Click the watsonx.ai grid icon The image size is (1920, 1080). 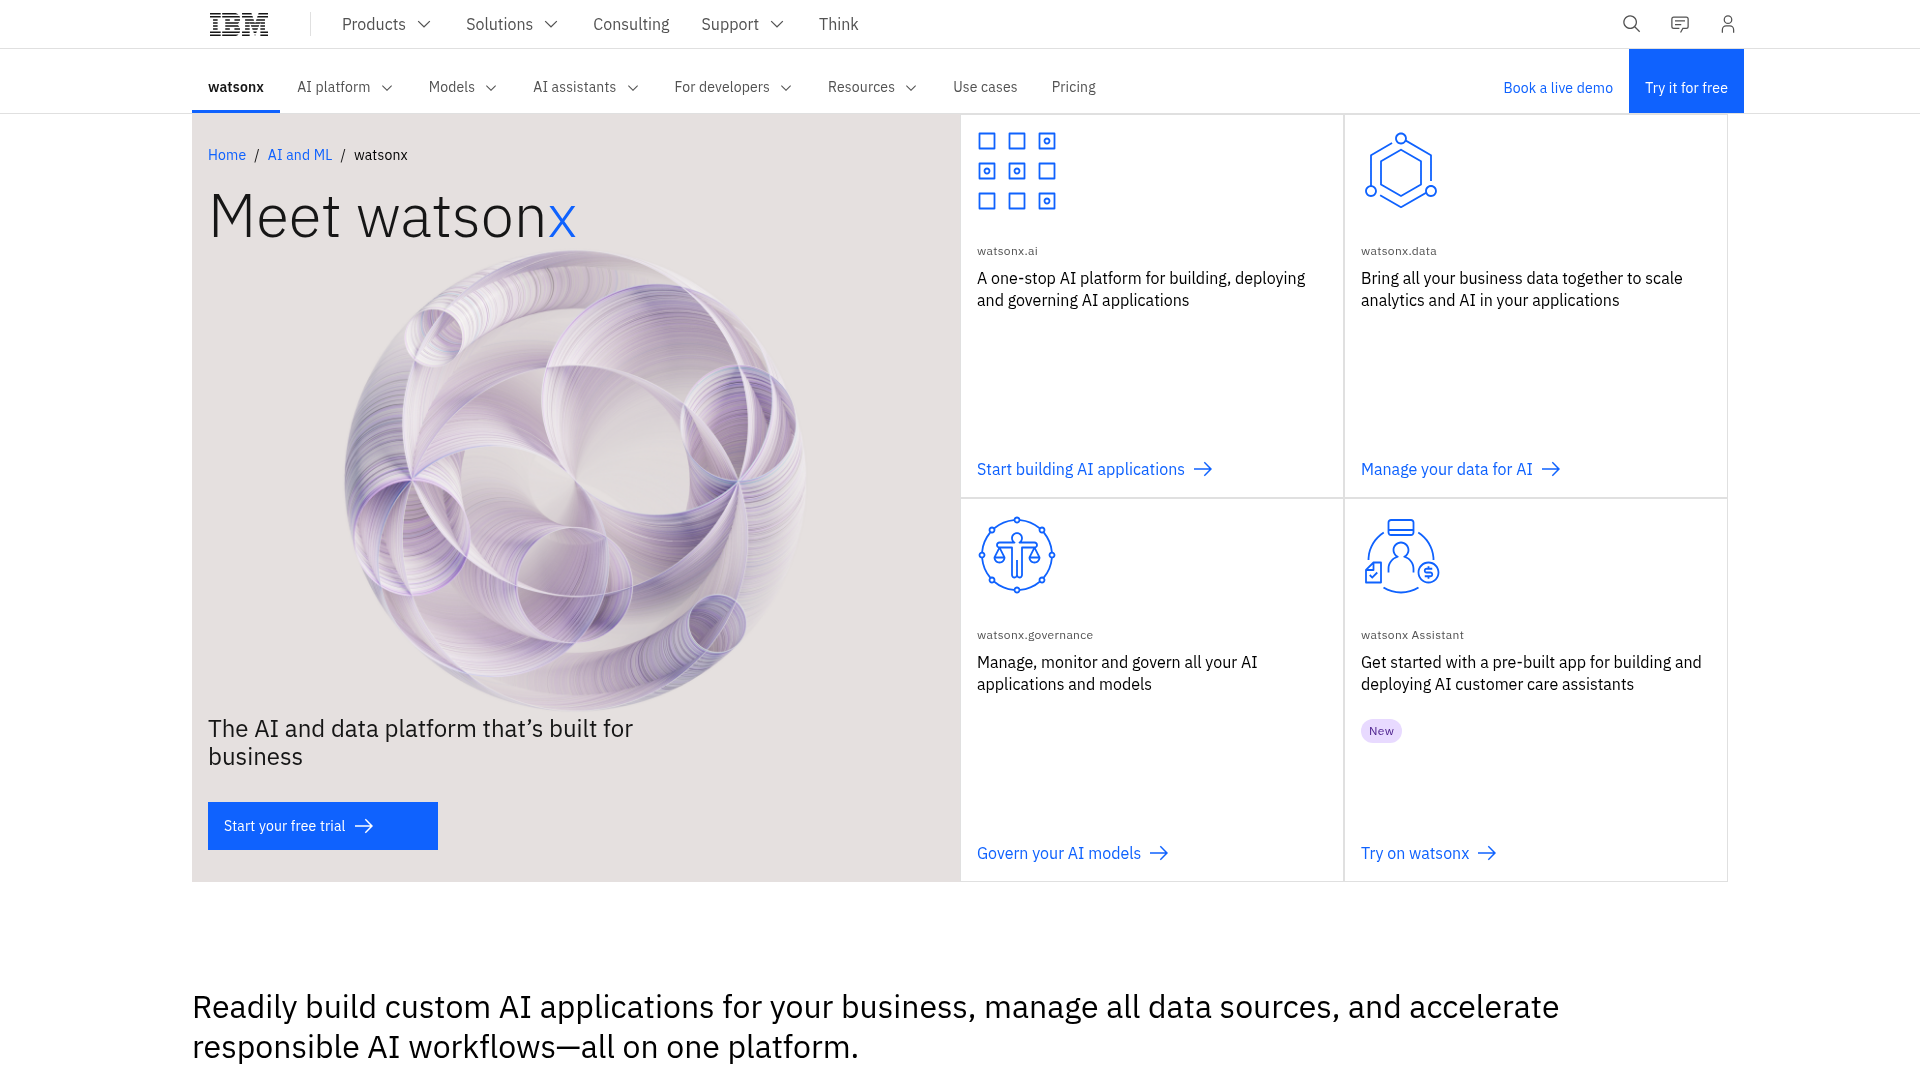click(1016, 171)
